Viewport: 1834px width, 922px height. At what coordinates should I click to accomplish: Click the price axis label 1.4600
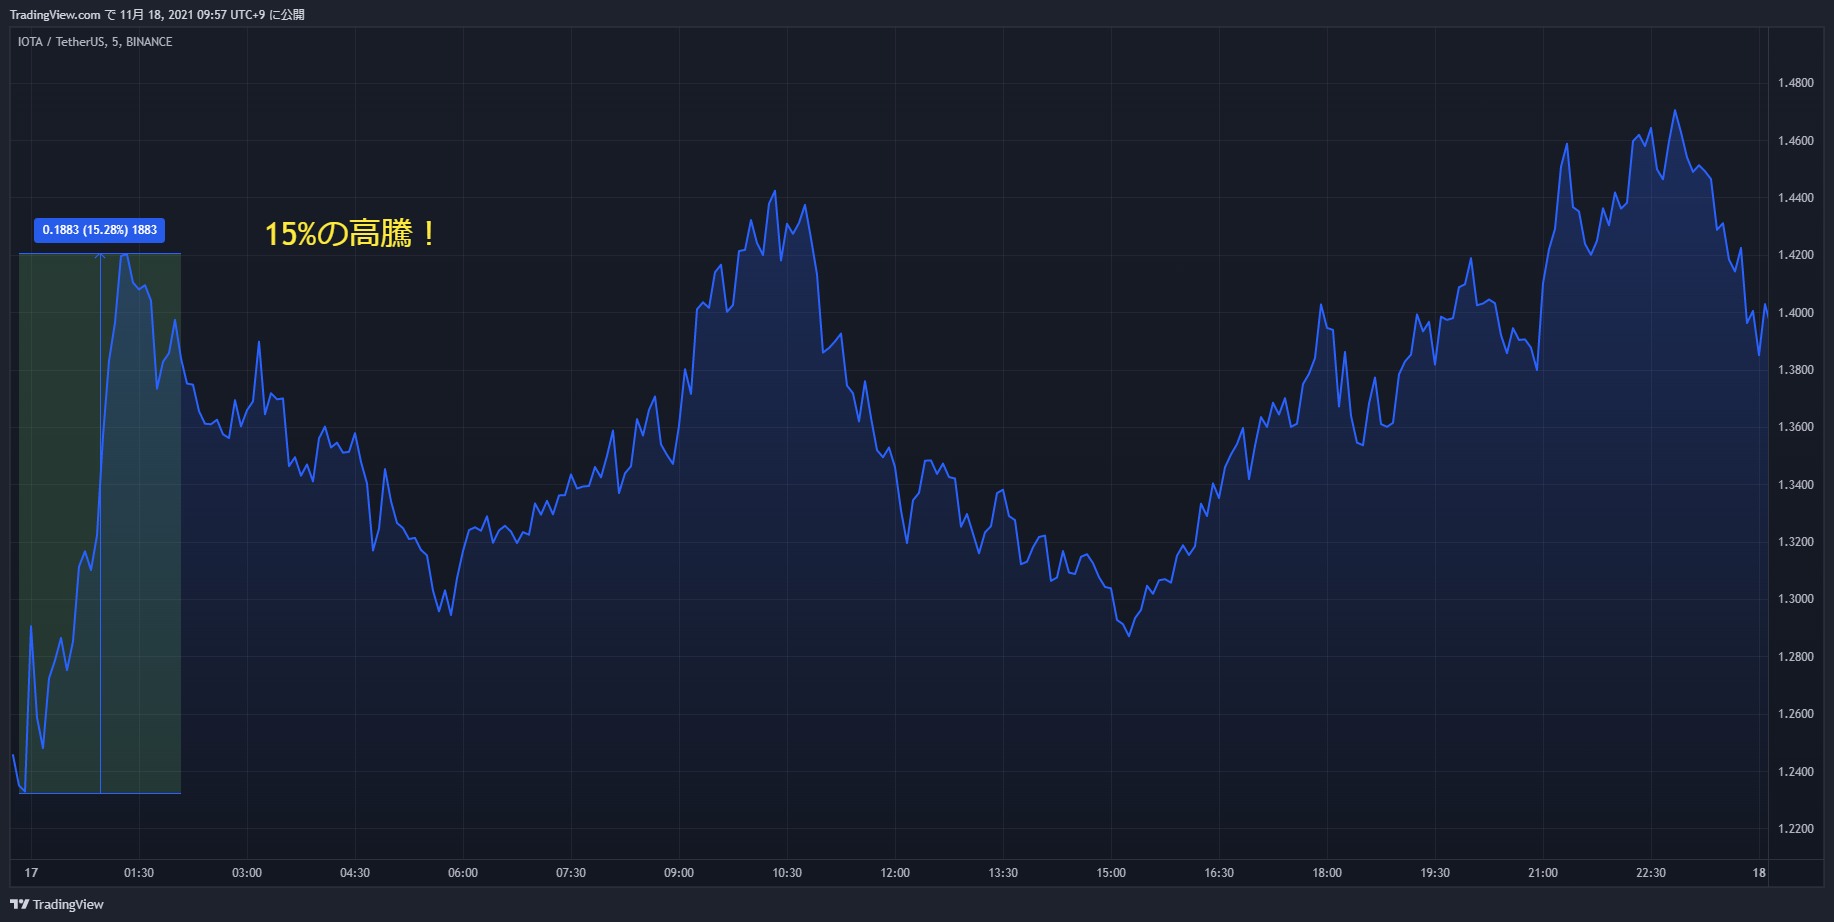(x=1796, y=141)
